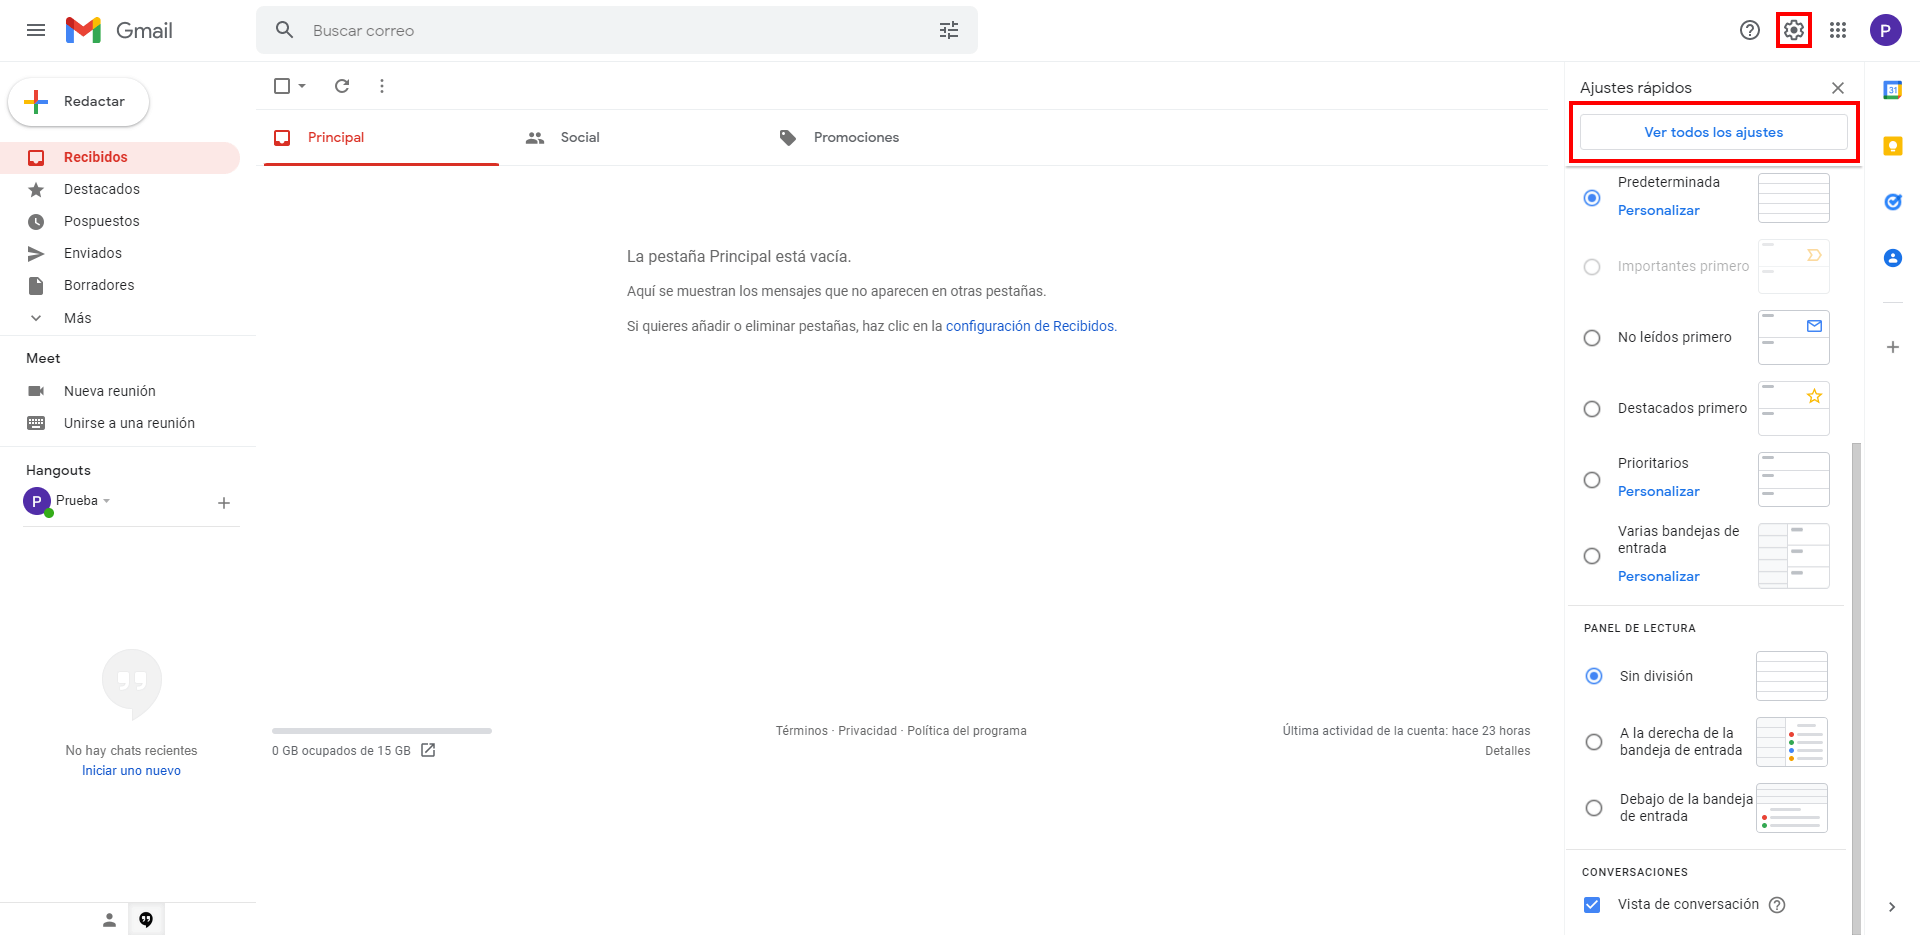Screen dimensions: 1920x935
Task: Open the Help question mark icon
Action: 1750,30
